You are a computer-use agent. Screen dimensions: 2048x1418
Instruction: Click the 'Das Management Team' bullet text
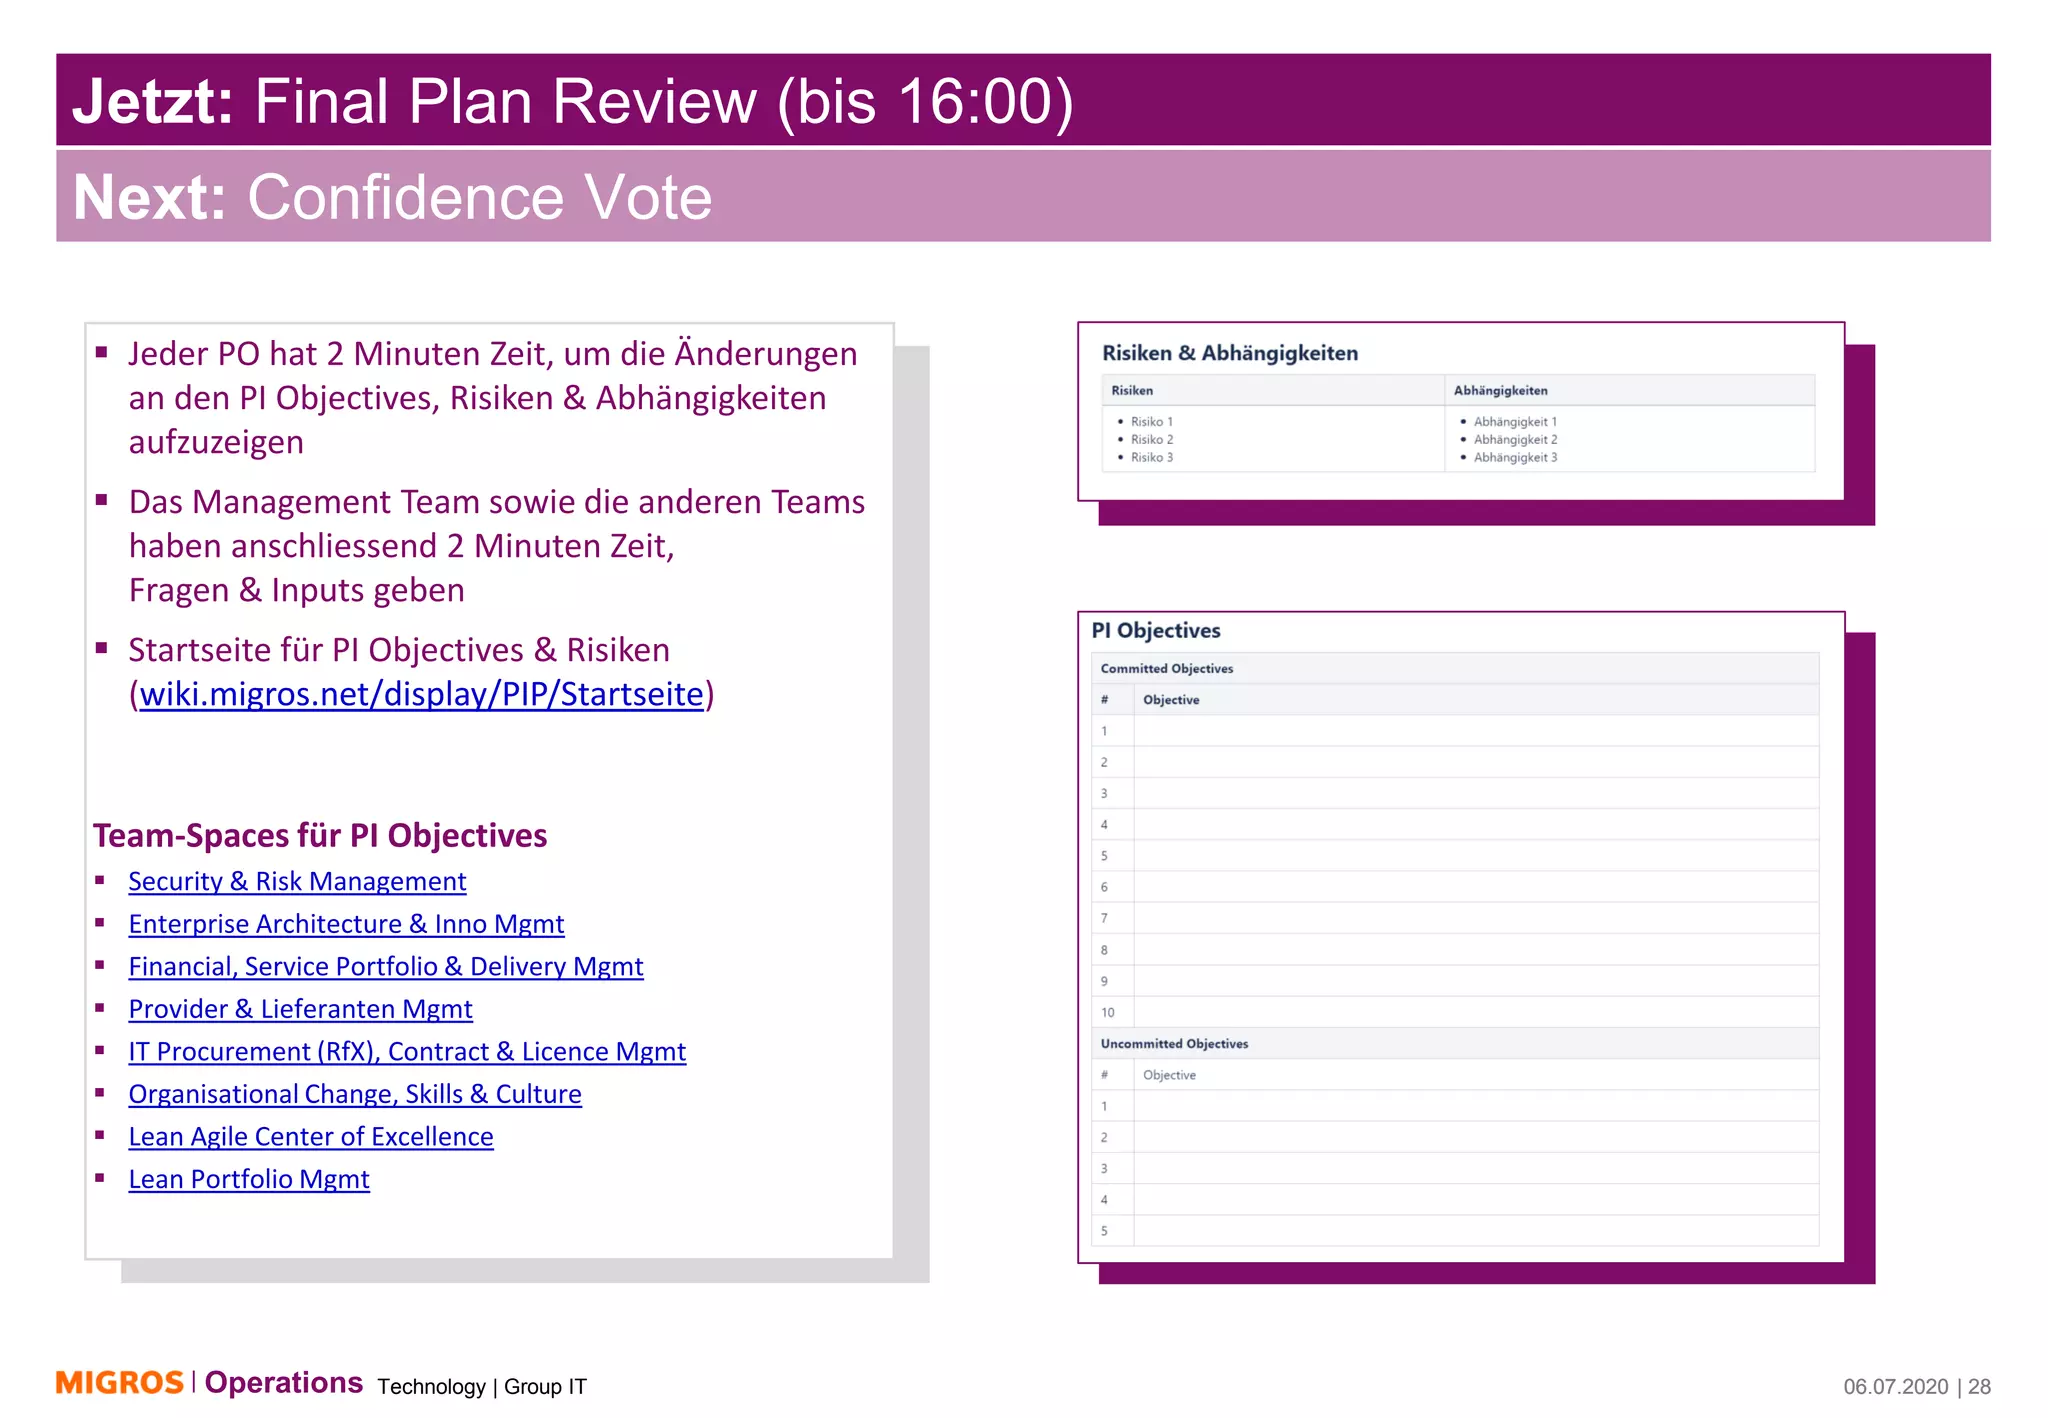click(497, 546)
